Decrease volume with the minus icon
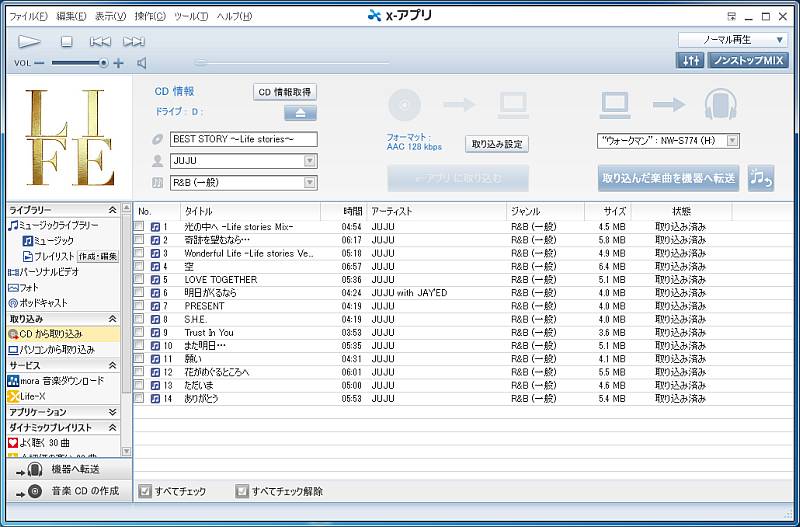 pyautogui.click(x=39, y=63)
